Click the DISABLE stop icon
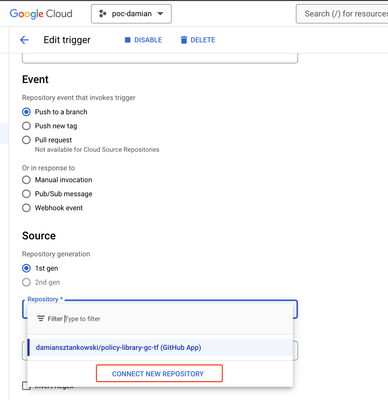Viewport: 388px width, 400px height. click(x=127, y=40)
